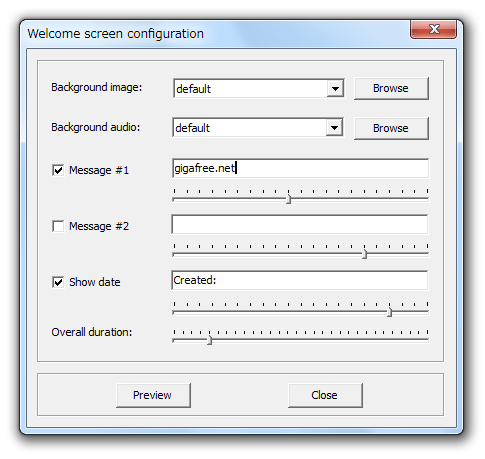Click the Message #2 slider thumb

tap(365, 254)
